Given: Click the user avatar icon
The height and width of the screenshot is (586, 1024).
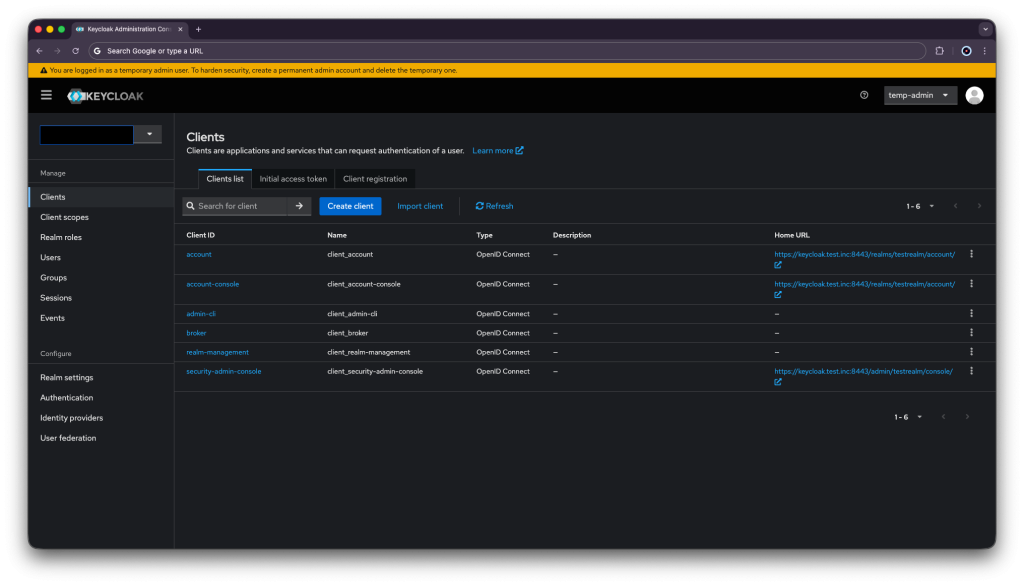Looking at the screenshot, I should coord(974,95).
